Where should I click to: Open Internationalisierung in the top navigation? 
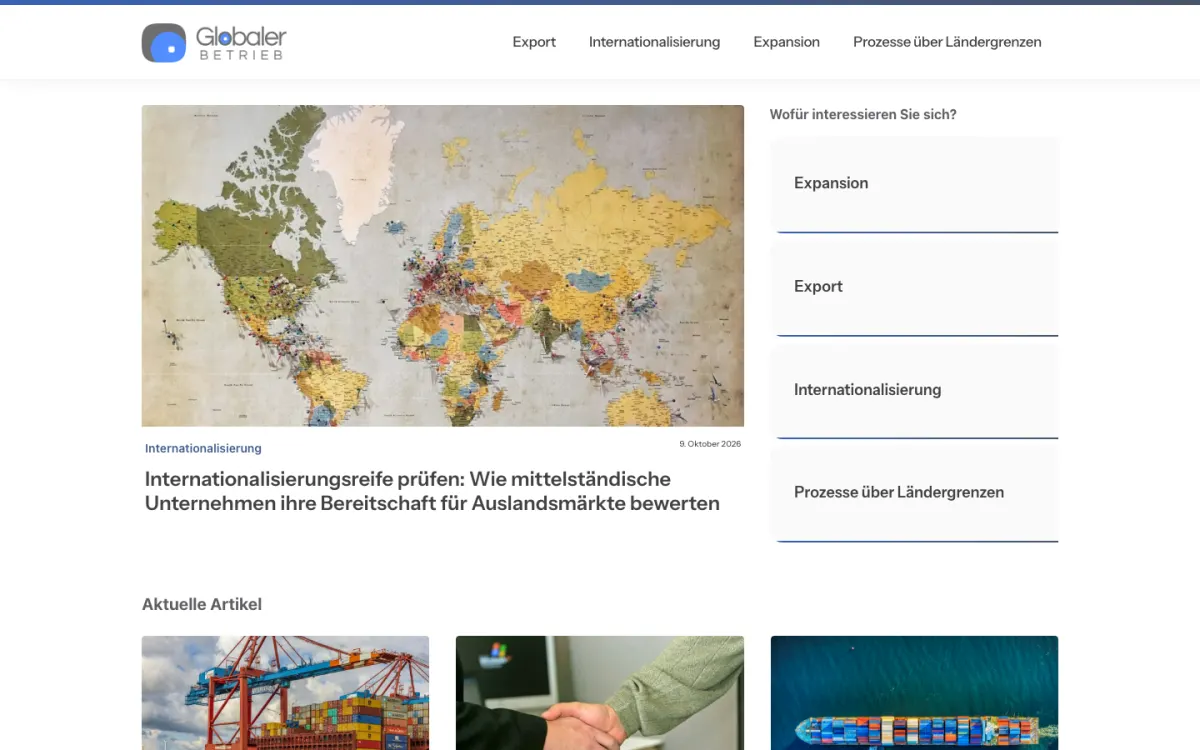coord(654,42)
